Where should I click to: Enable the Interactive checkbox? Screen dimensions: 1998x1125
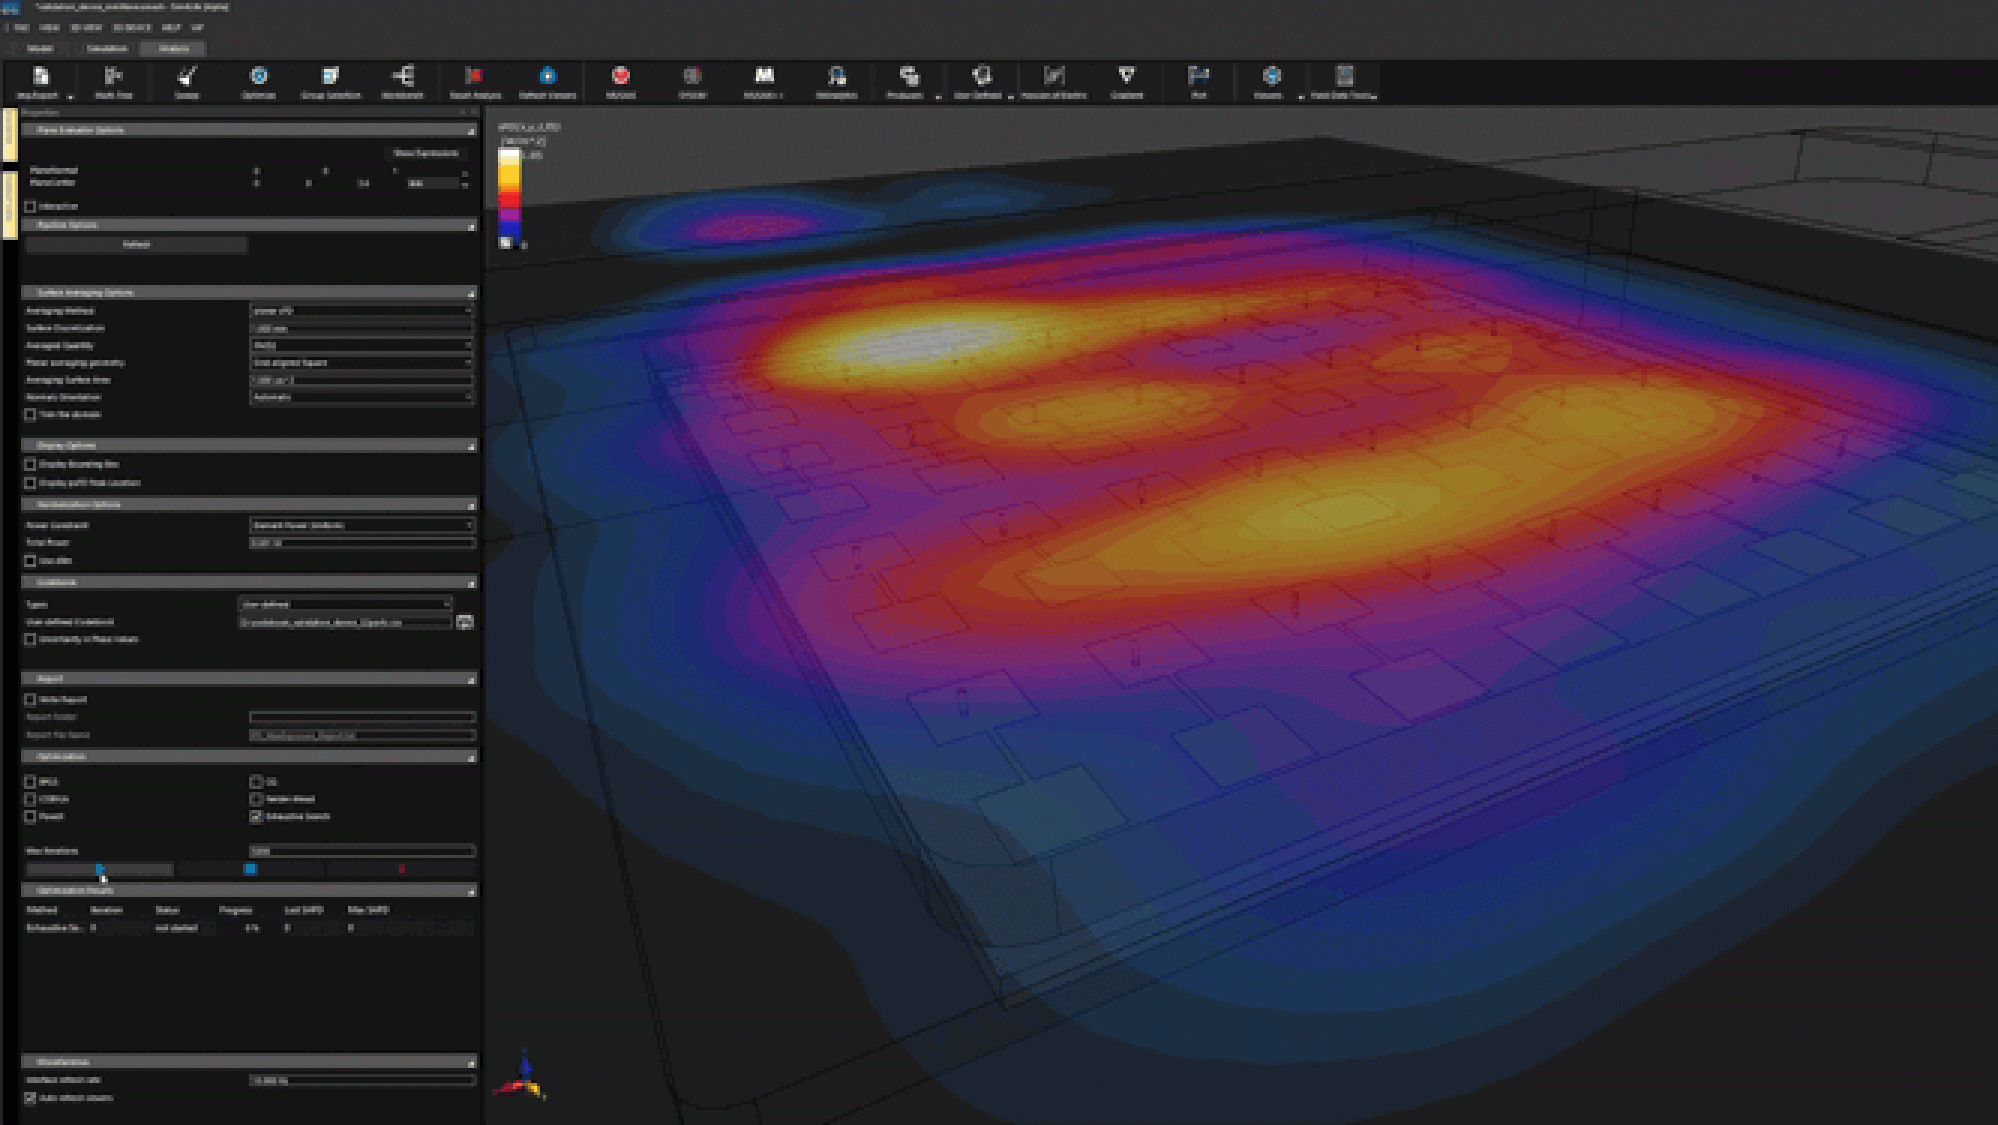(31, 206)
